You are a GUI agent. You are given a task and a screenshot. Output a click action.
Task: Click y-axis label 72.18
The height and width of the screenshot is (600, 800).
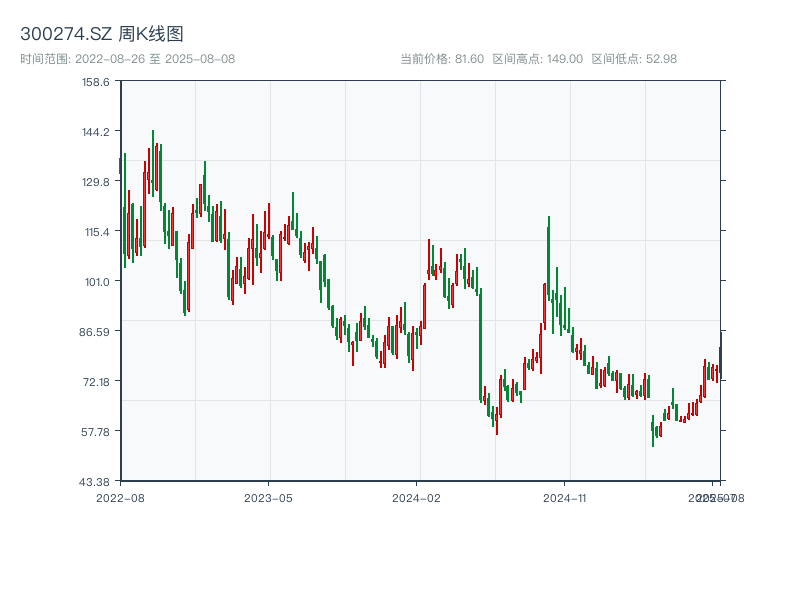pos(96,382)
